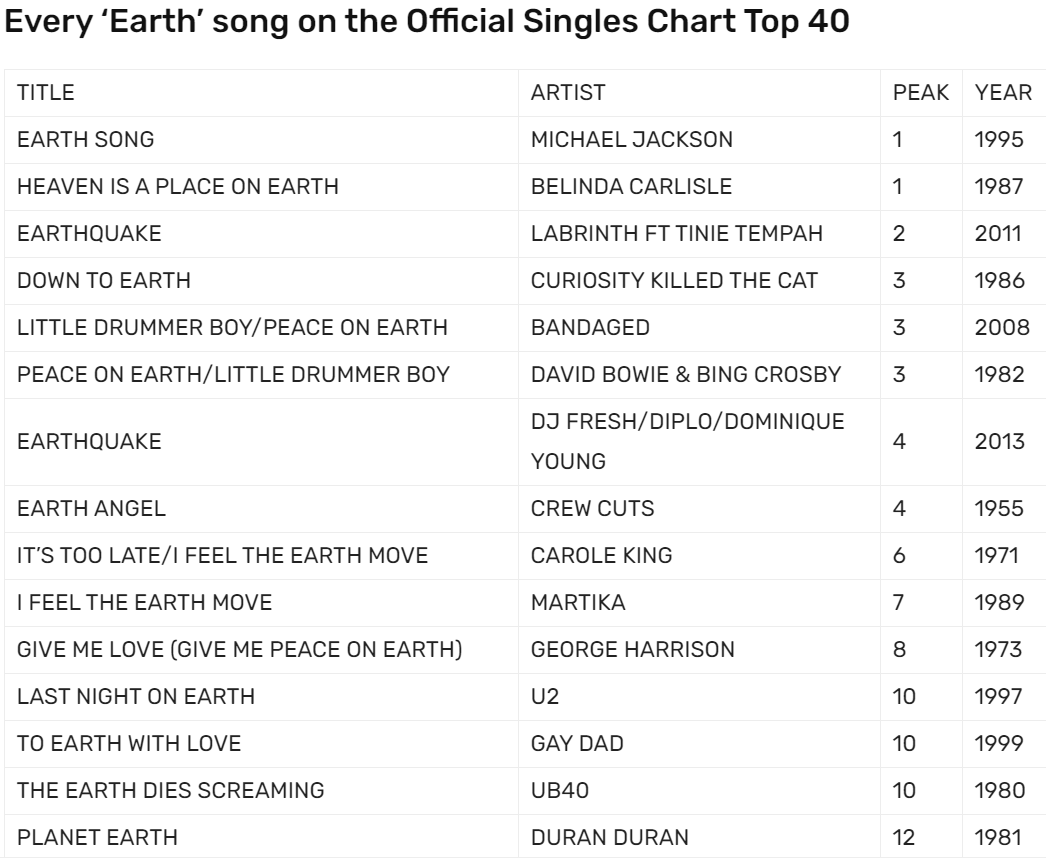Select the EARTH SONG title cell
The height and width of the screenshot is (862, 1046).
point(85,140)
